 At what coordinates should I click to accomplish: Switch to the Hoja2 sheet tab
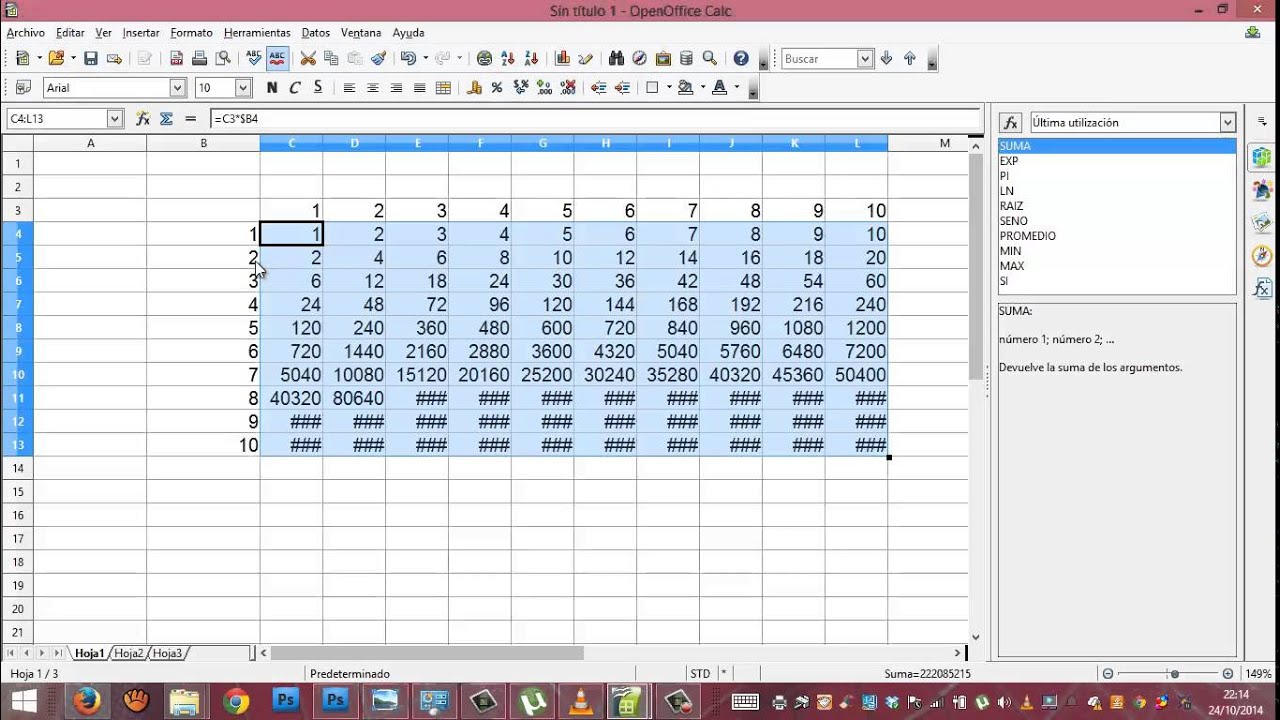(129, 653)
